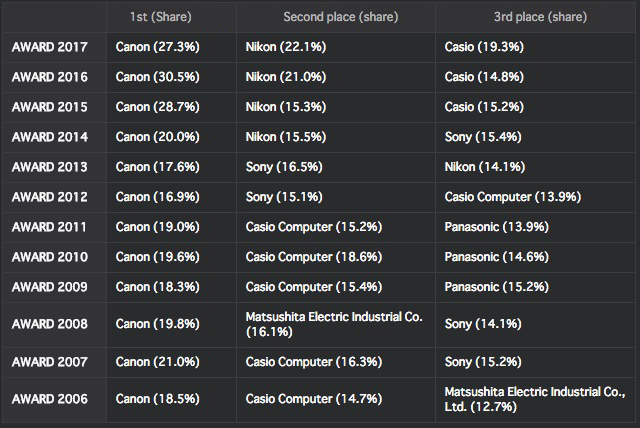Click the 1st (Share) column header

coord(160,17)
